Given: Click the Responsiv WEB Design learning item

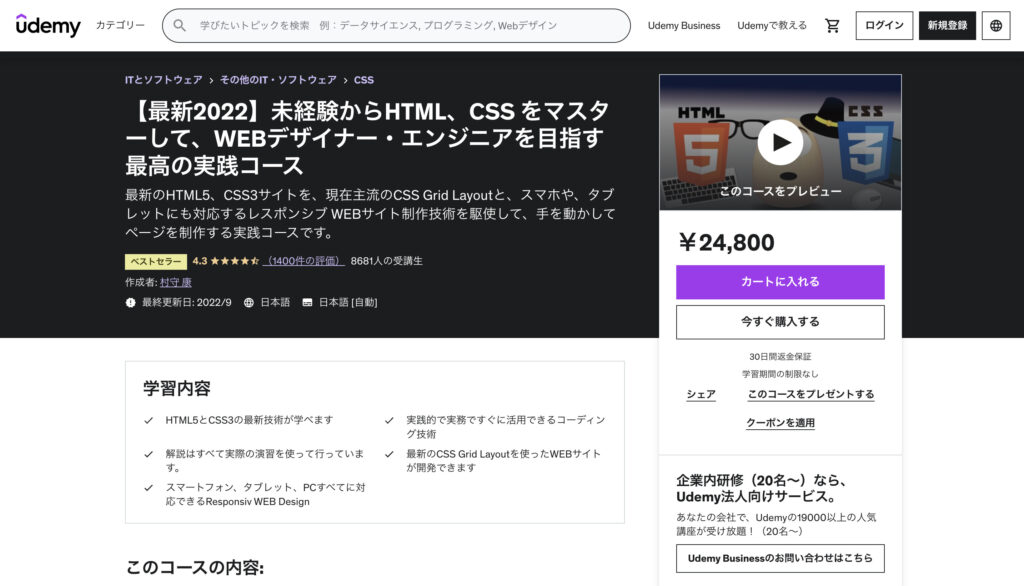Looking at the screenshot, I should point(265,495).
